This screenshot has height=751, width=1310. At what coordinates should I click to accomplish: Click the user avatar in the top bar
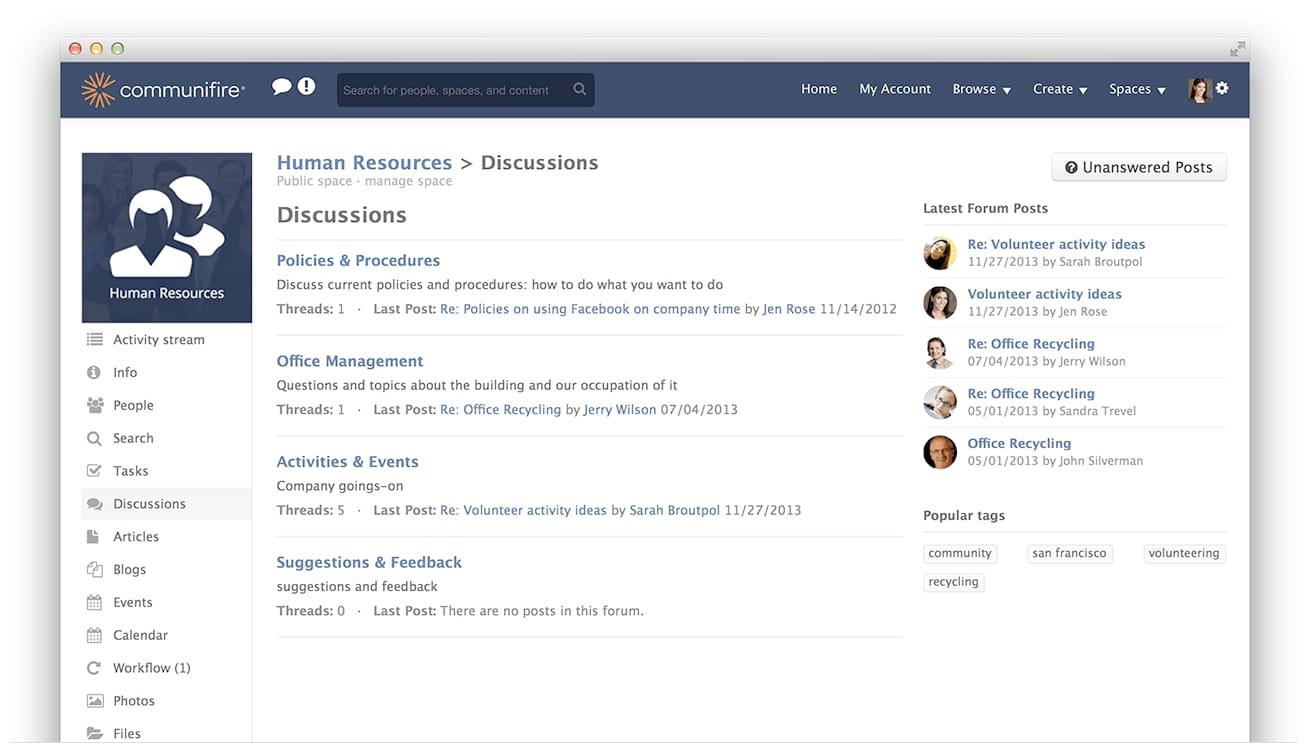click(1199, 89)
